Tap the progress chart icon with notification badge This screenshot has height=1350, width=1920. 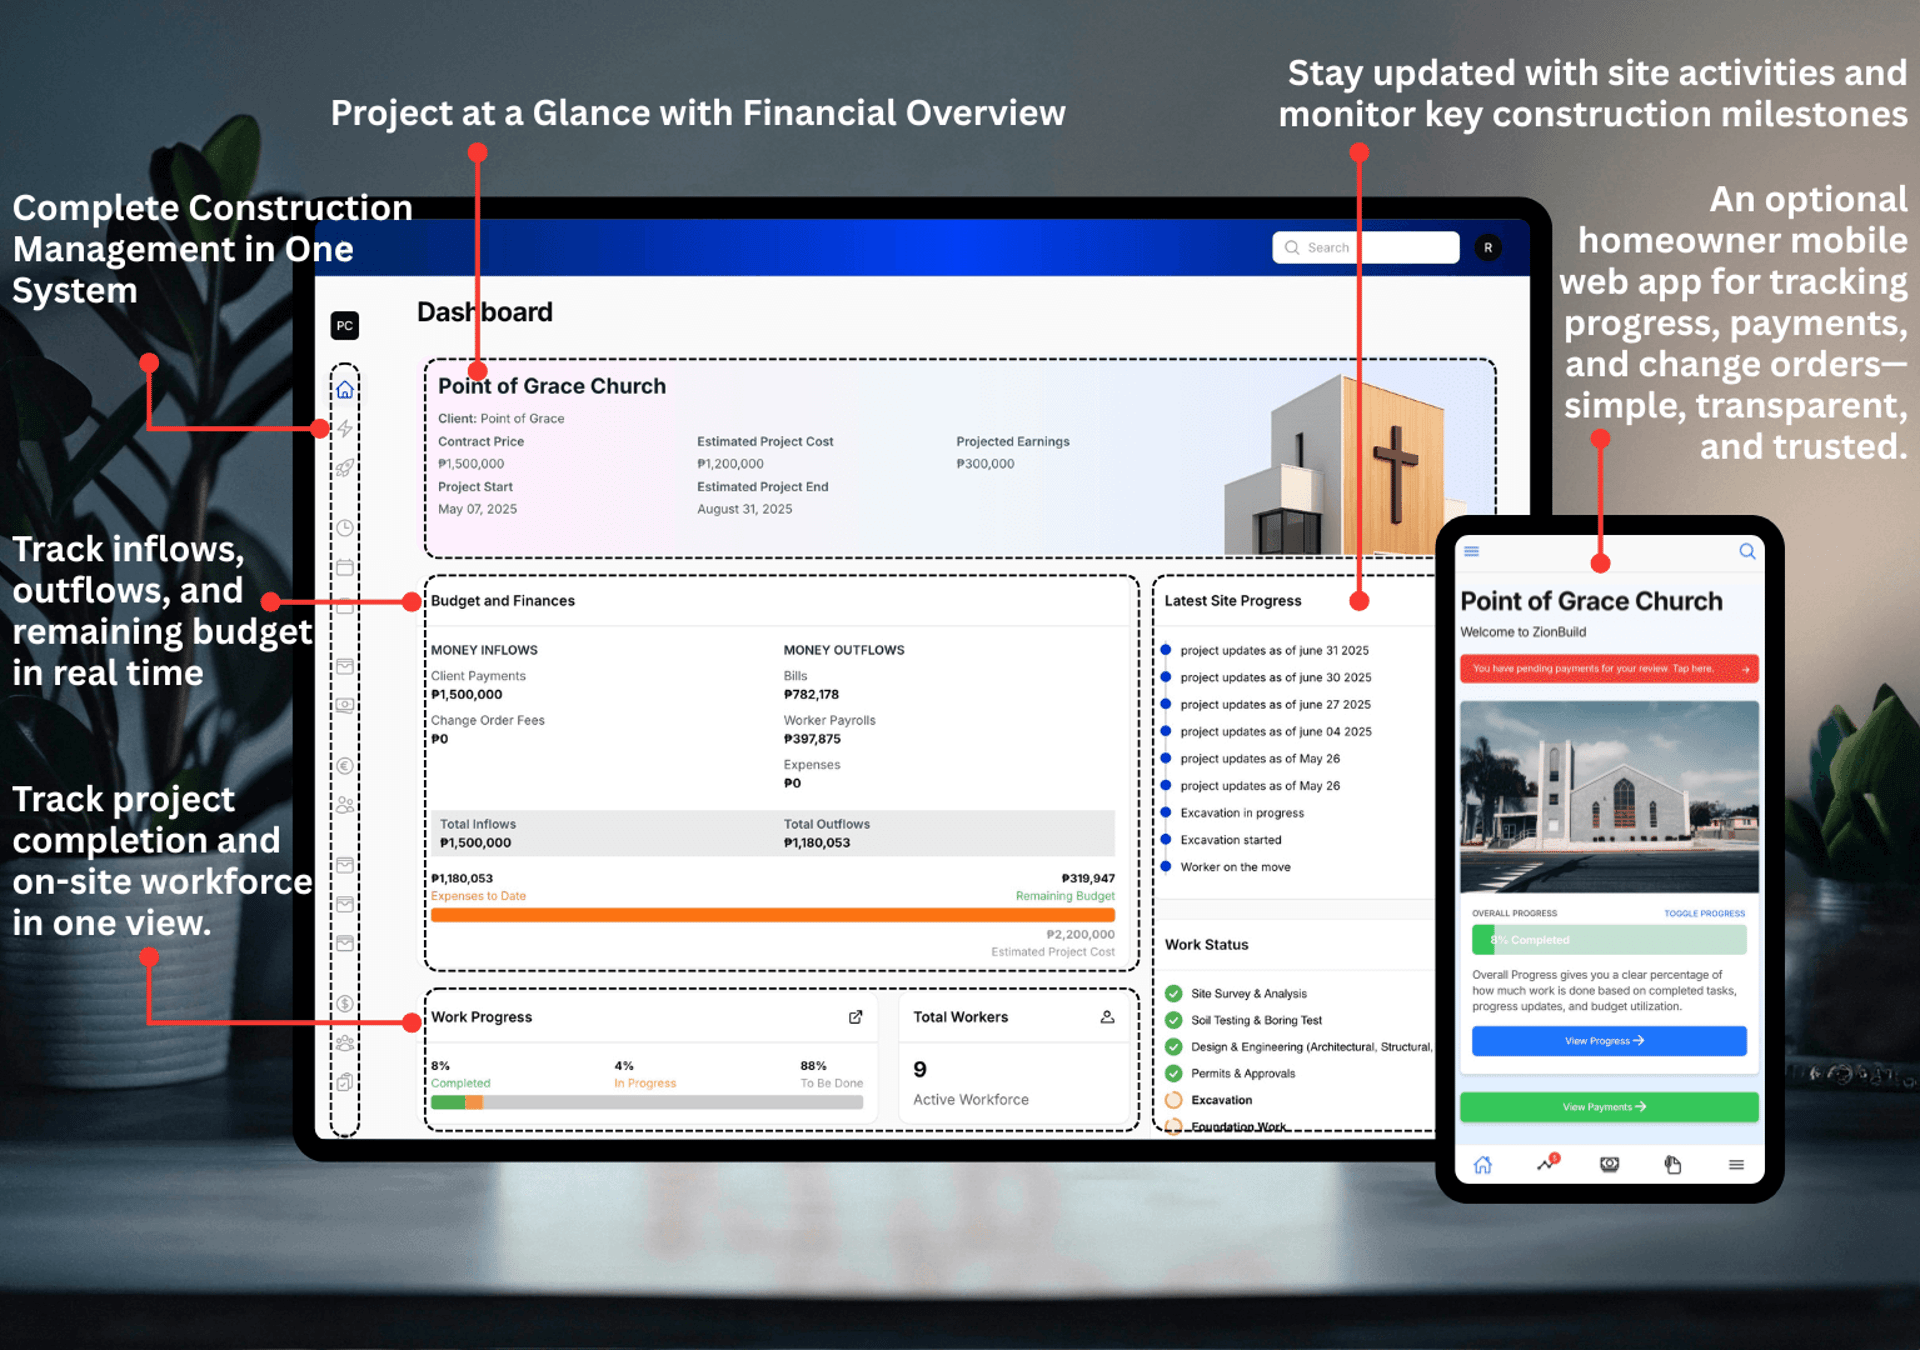click(1547, 1163)
